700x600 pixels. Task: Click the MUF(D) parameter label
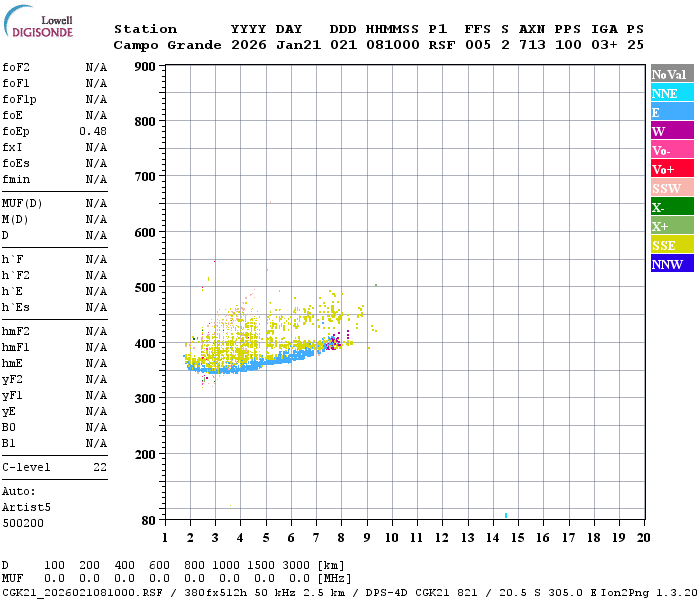[20, 203]
